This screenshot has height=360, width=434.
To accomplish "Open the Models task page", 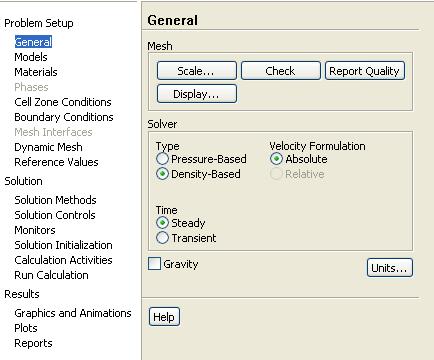I will [x=31, y=57].
